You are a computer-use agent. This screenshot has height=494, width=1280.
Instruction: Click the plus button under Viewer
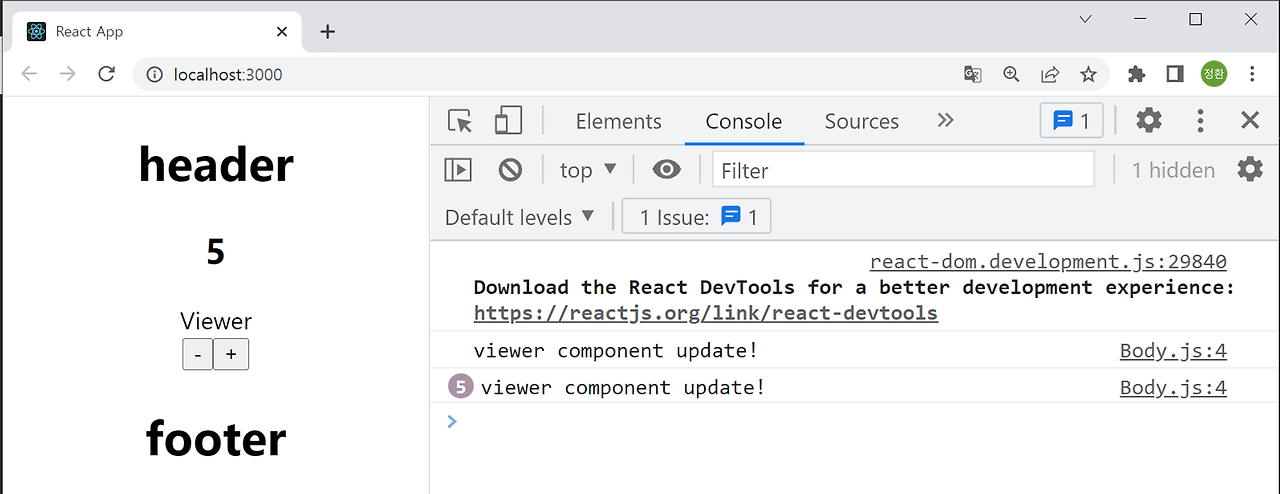[x=231, y=354]
